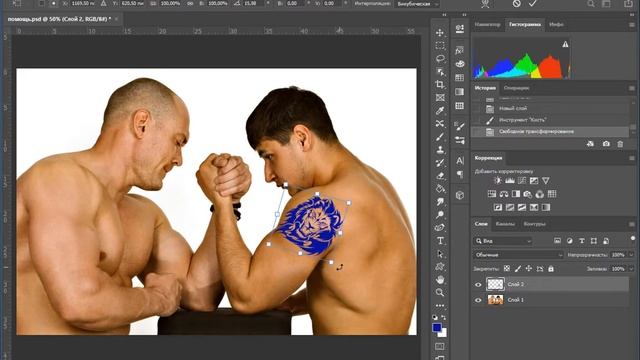Add Brightness/Contrast adjustment
Image resolution: width=640 pixels, height=360 pixels.
click(x=498, y=180)
